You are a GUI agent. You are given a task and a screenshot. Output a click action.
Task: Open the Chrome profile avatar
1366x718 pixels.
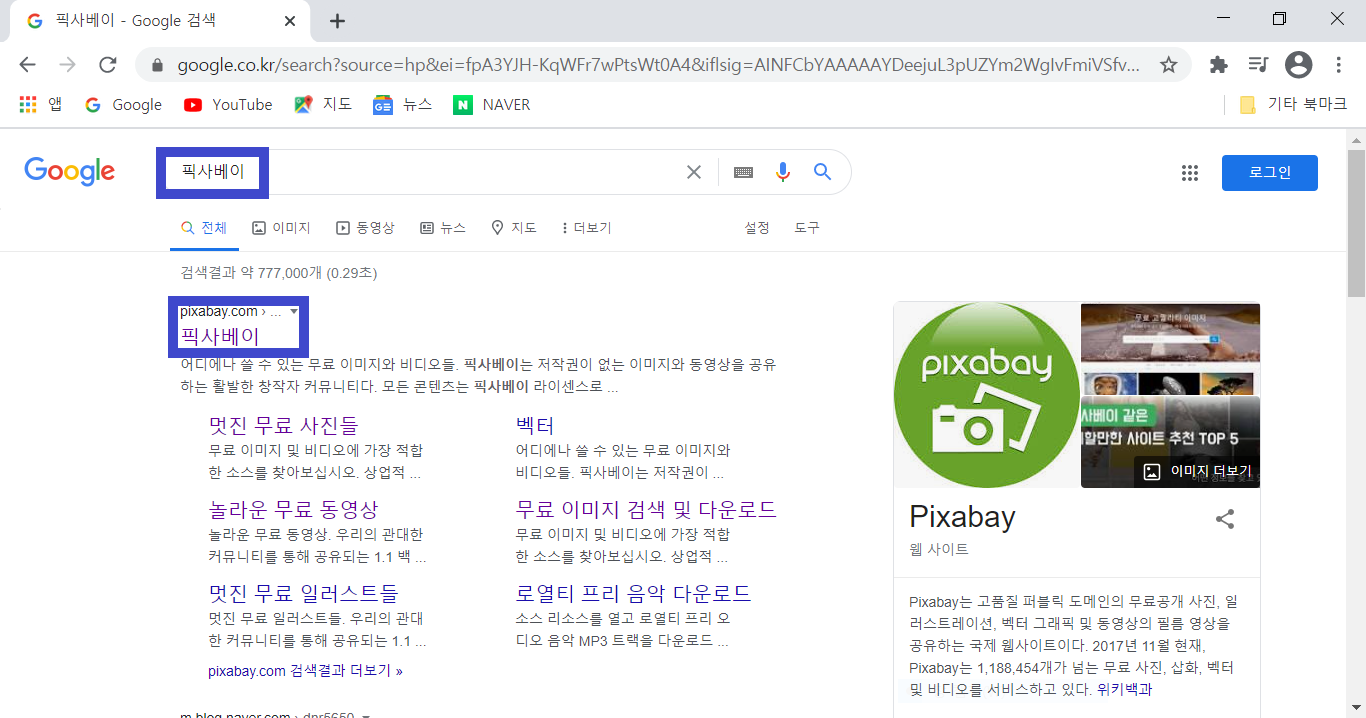(1298, 65)
